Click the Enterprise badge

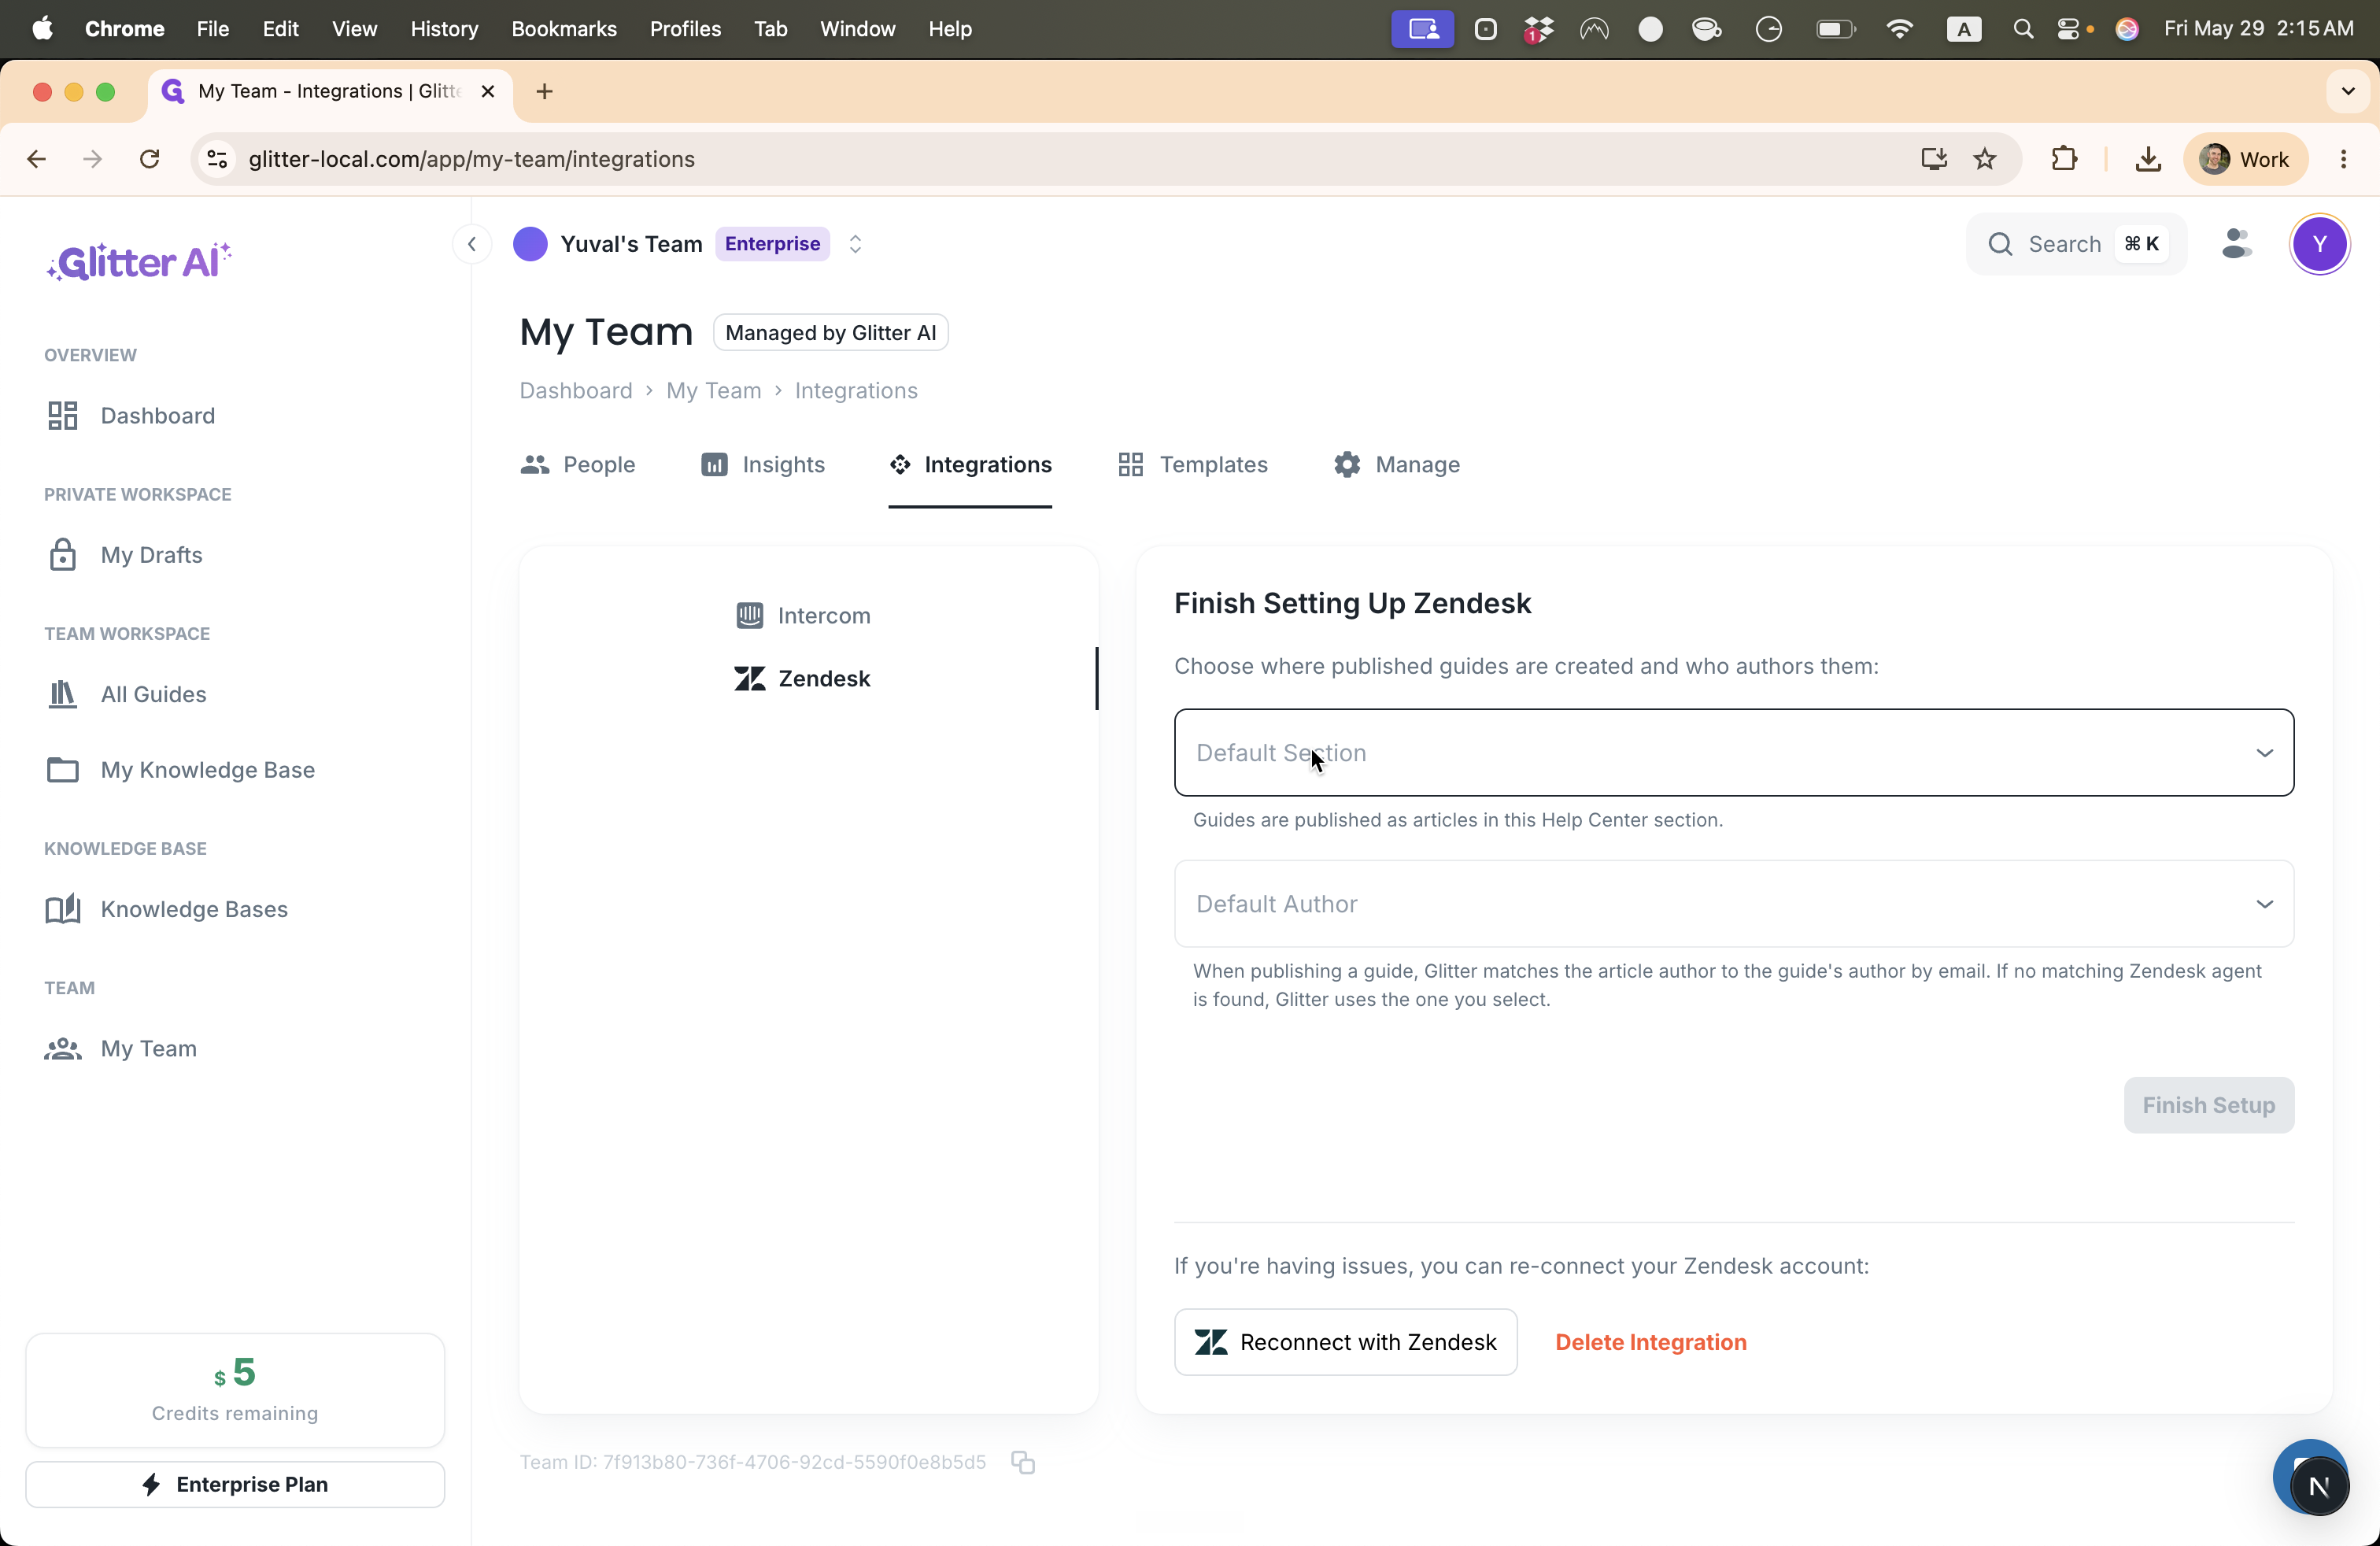(x=772, y=244)
